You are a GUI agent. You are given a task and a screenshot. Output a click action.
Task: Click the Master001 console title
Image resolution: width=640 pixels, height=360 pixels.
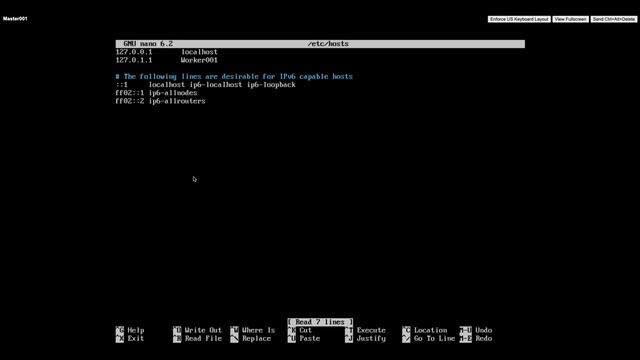[15, 19]
